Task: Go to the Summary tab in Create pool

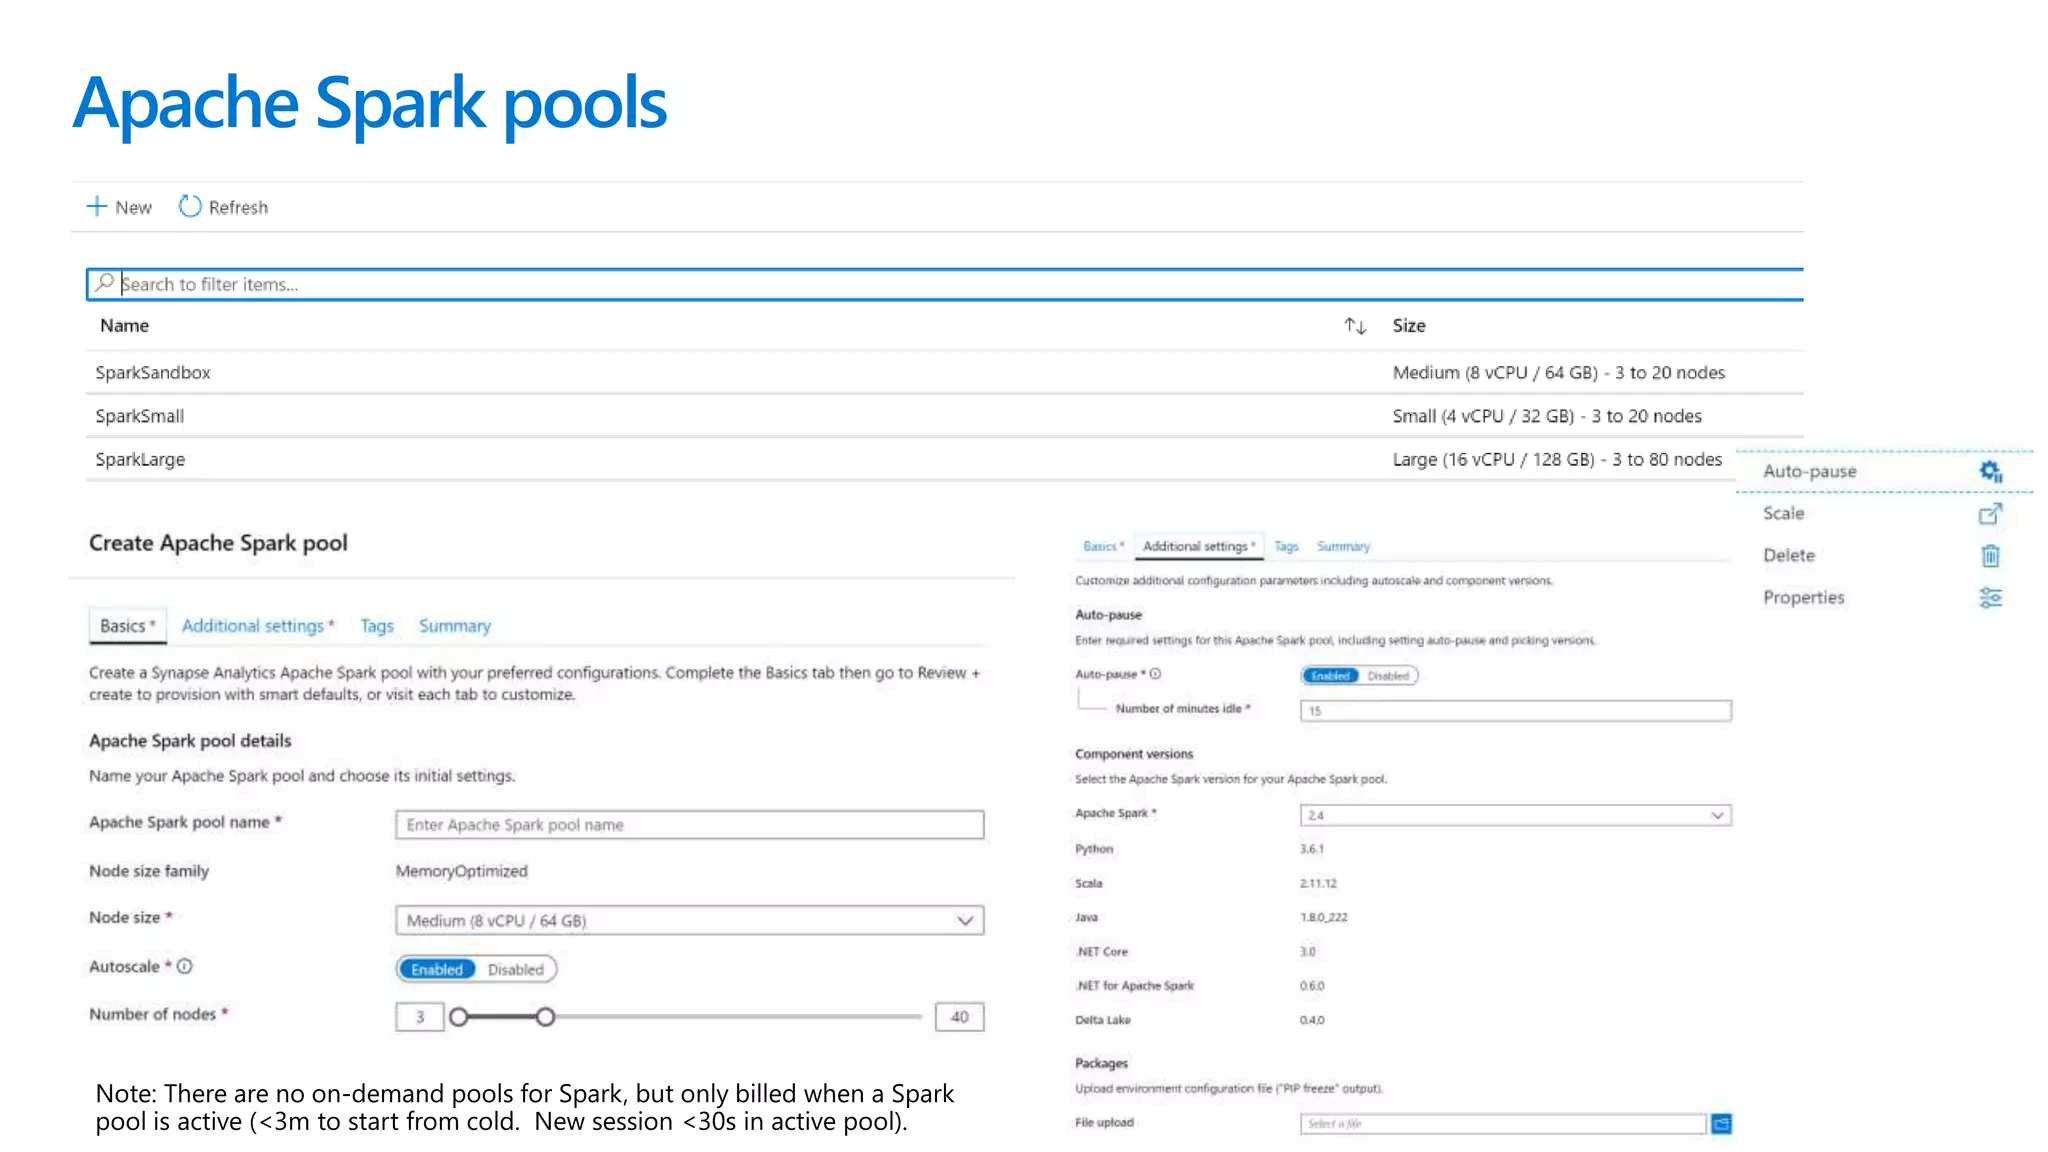Action: pyautogui.click(x=455, y=626)
